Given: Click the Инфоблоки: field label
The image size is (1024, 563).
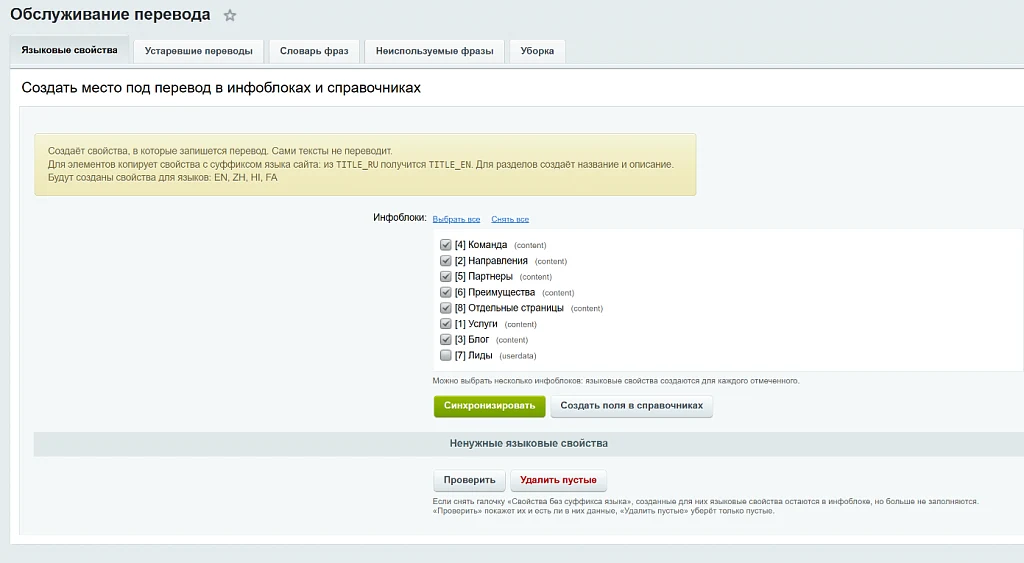Looking at the screenshot, I should pyautogui.click(x=400, y=217).
